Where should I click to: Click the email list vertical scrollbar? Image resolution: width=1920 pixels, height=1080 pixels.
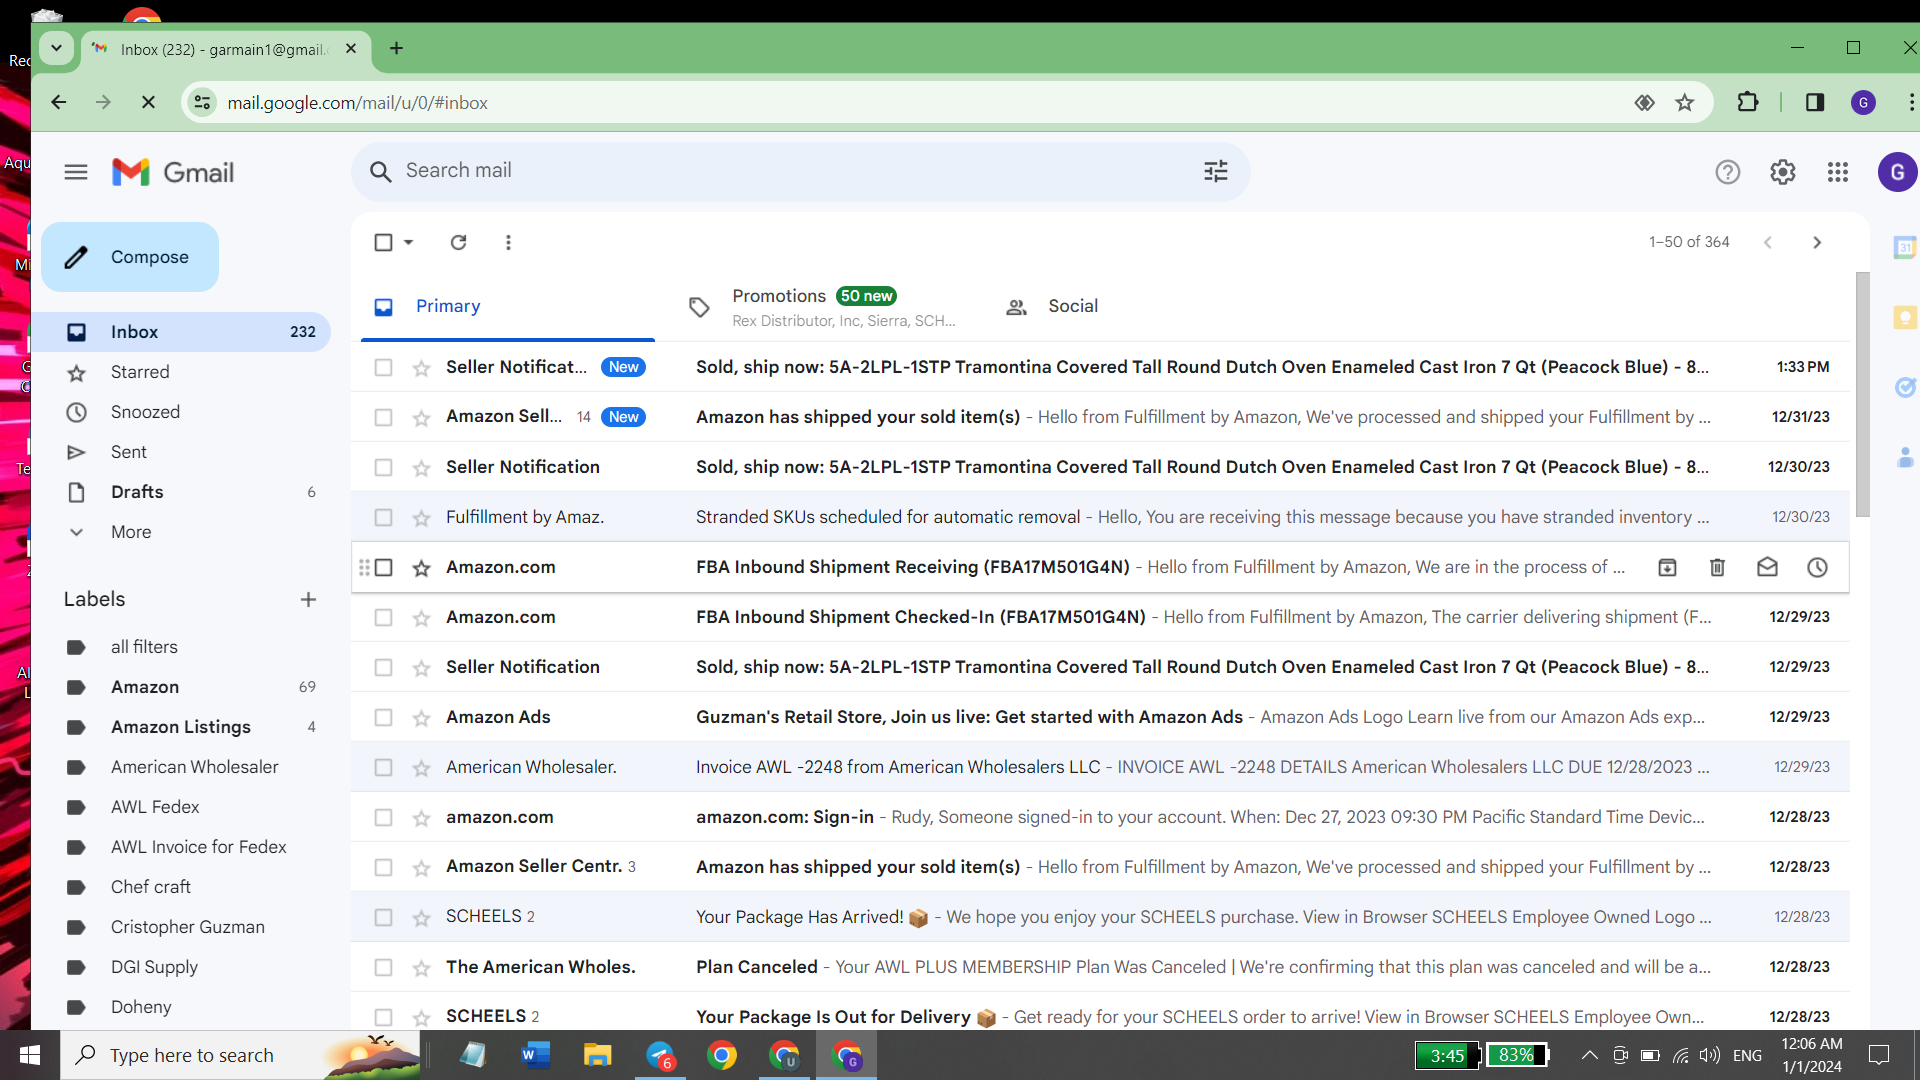(x=1862, y=394)
